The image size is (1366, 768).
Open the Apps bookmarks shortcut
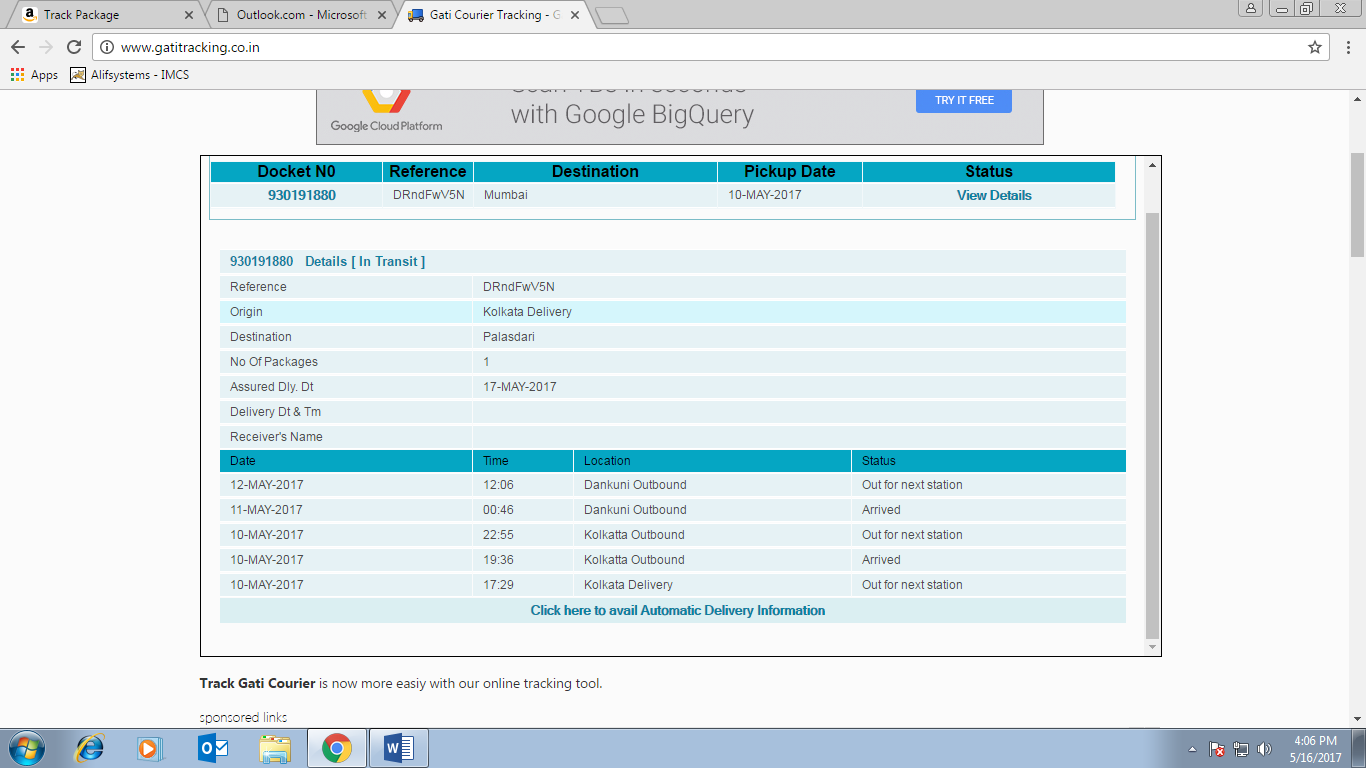[x=34, y=75]
